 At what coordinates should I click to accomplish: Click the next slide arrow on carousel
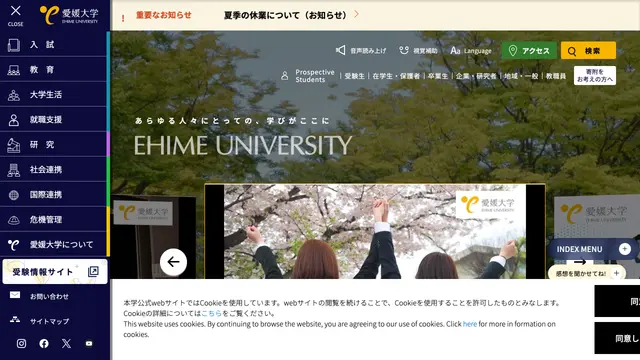580,262
